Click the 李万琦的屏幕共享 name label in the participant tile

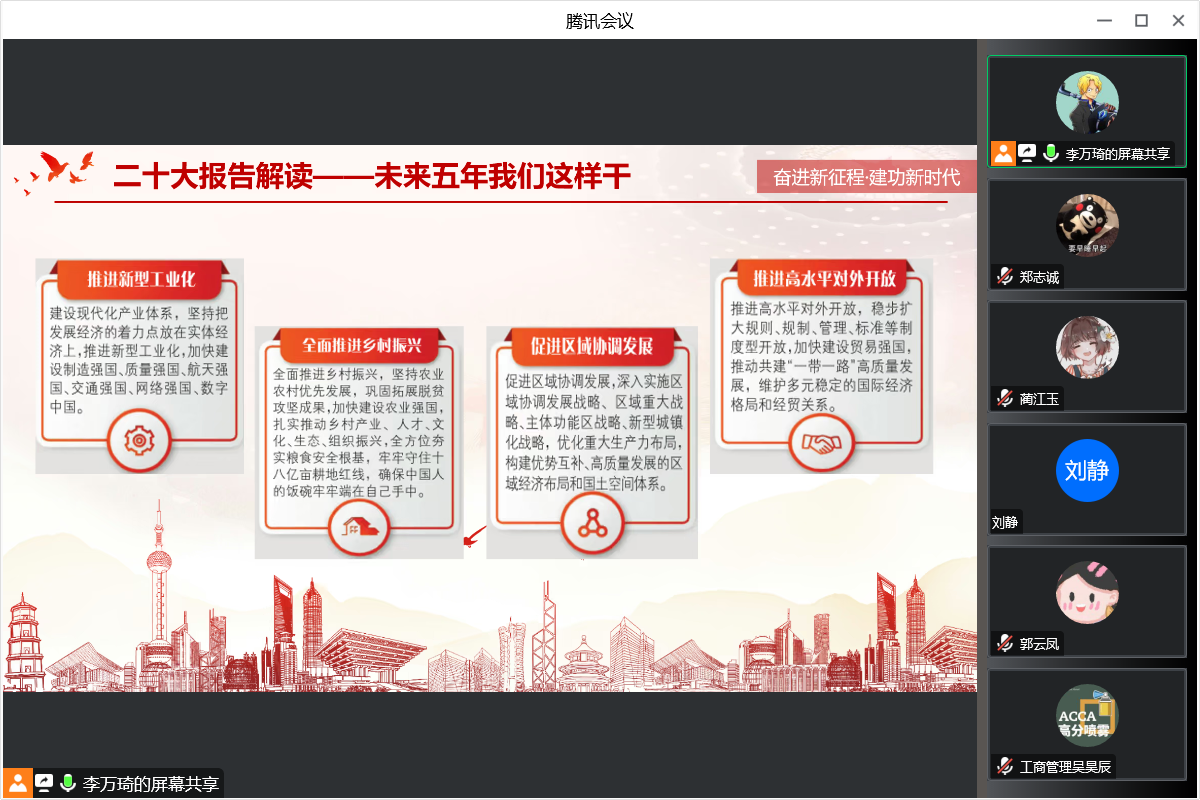[1117, 155]
